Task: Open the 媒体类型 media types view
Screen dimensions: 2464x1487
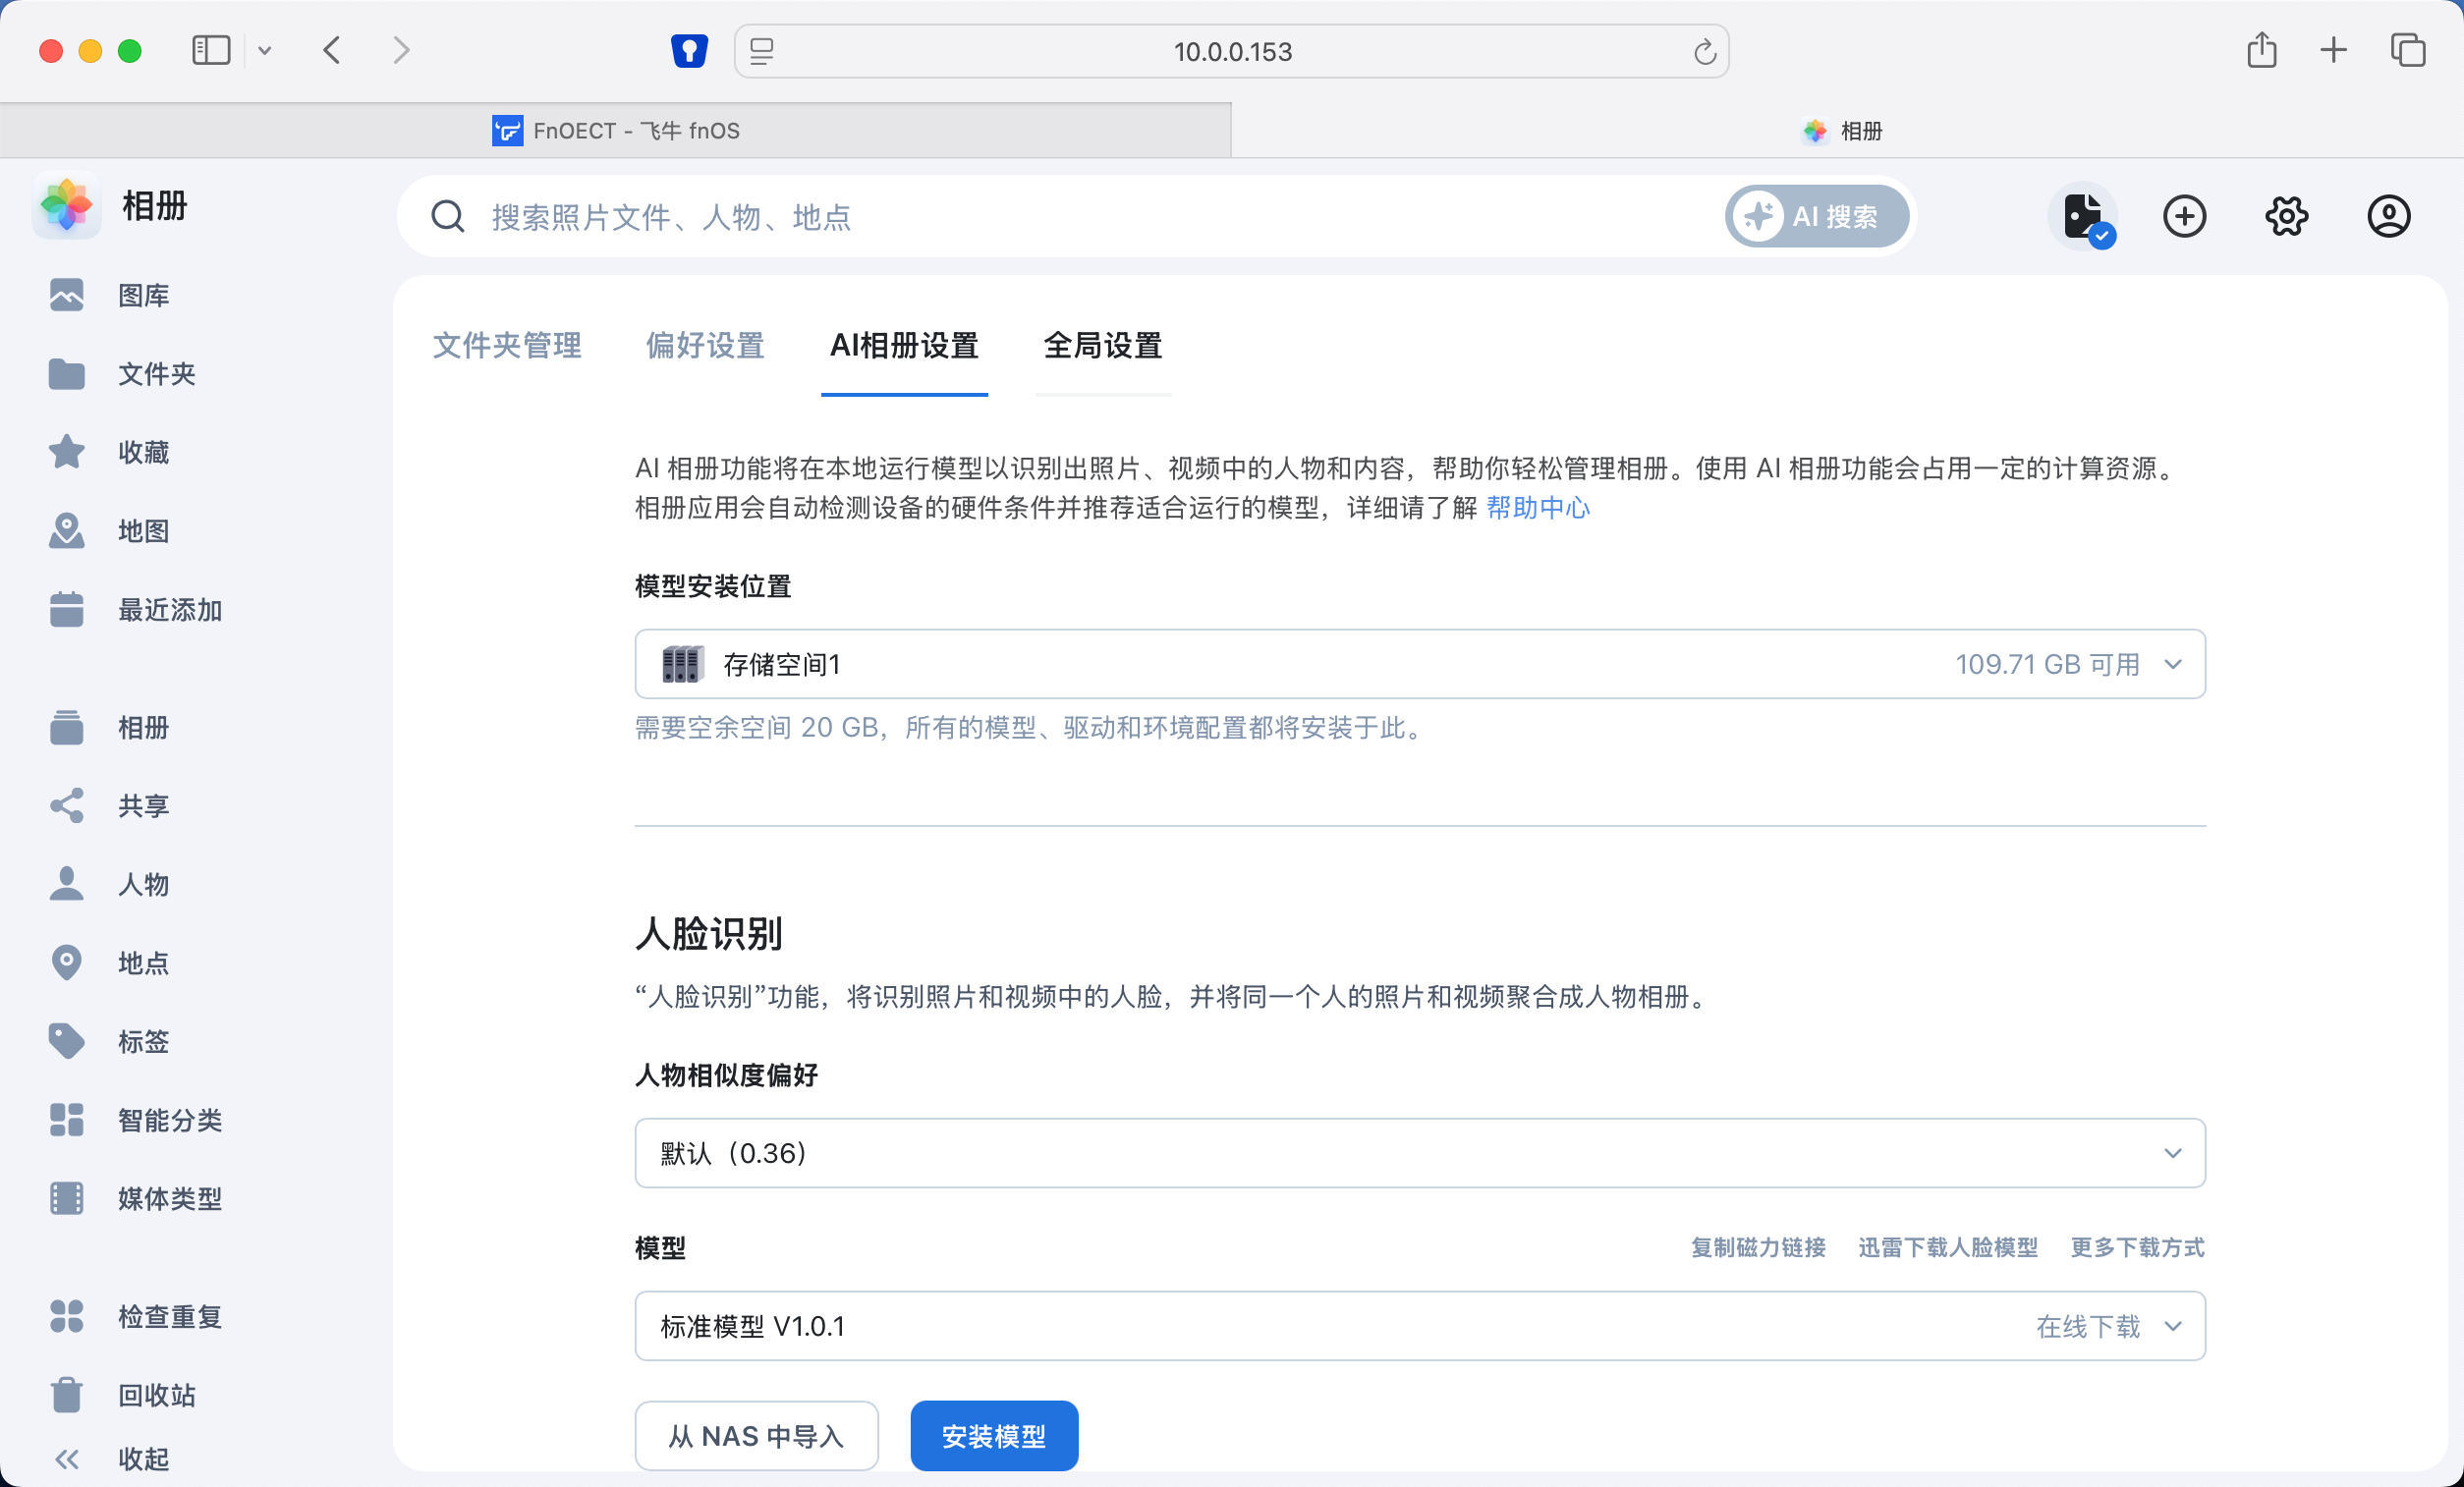Action: pos(169,1199)
